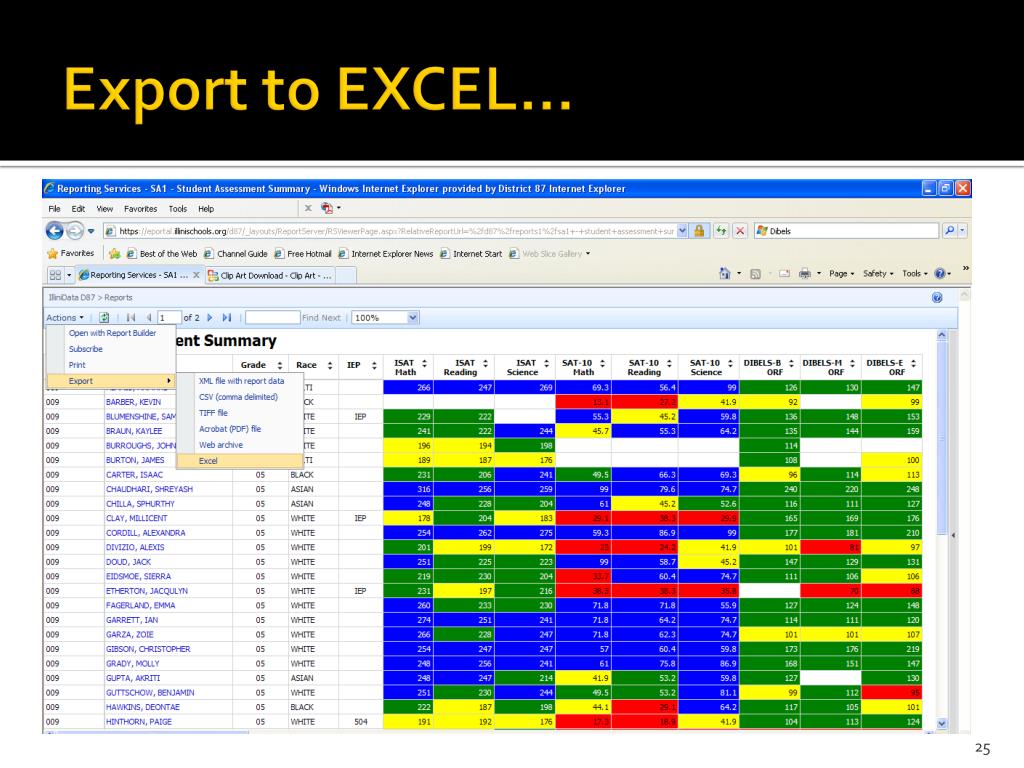
Task: Sort by SAT-10 Science column arrows
Action: pyautogui.click(x=730, y=363)
